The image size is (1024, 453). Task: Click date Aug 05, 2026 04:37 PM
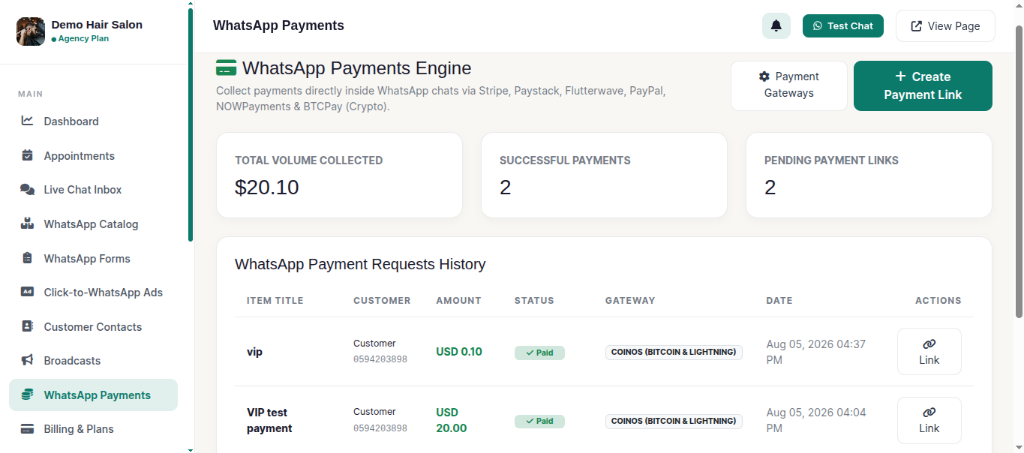point(816,352)
